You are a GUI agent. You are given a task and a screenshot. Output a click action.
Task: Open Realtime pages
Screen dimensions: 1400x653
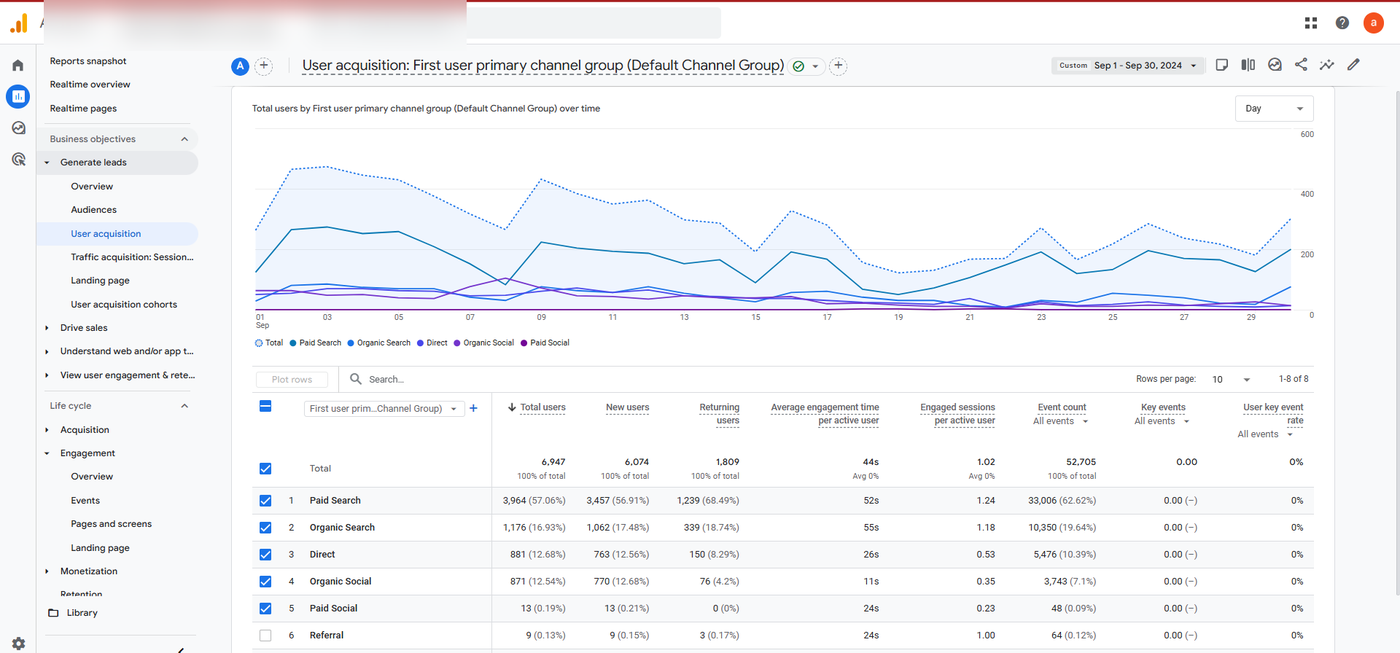click(83, 108)
